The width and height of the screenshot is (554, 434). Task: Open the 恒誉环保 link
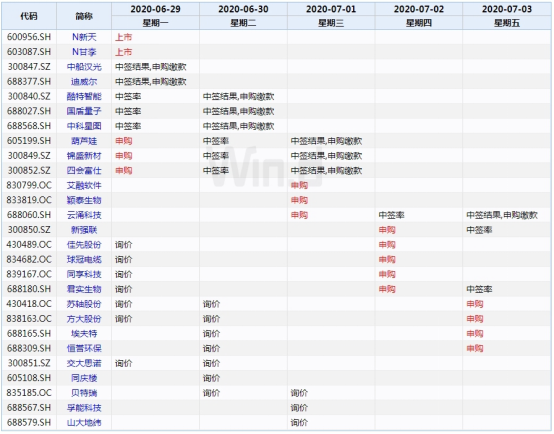(84, 348)
